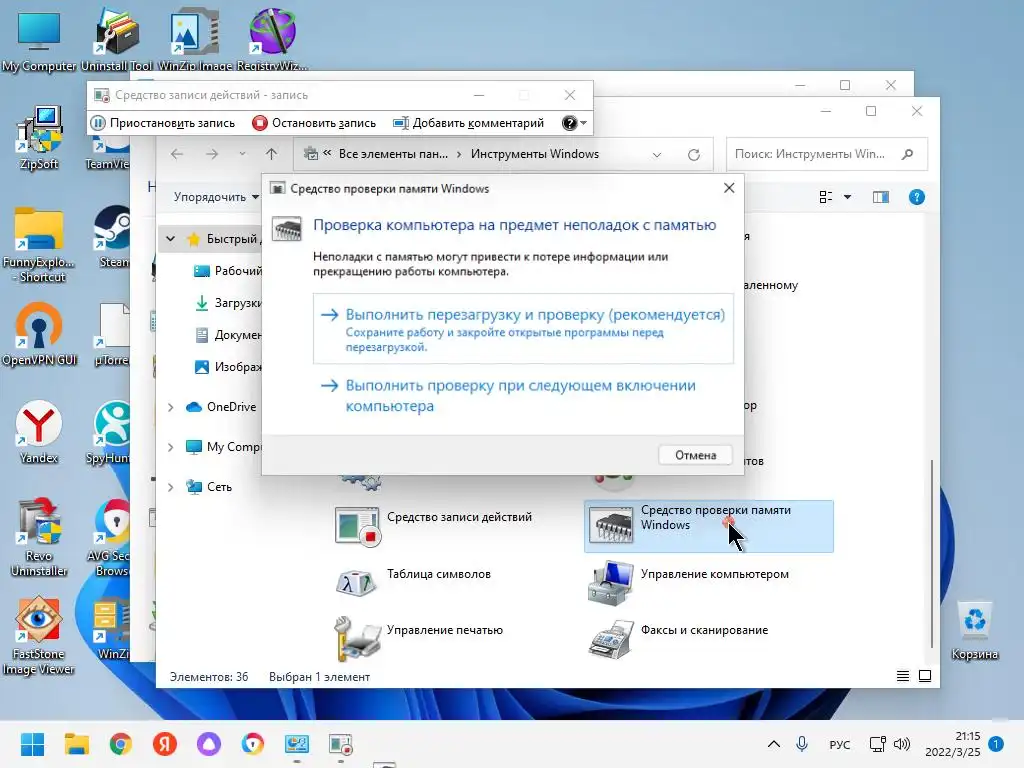The width and height of the screenshot is (1024, 768).
Task: Switch to details view in status bar
Action: [903, 676]
